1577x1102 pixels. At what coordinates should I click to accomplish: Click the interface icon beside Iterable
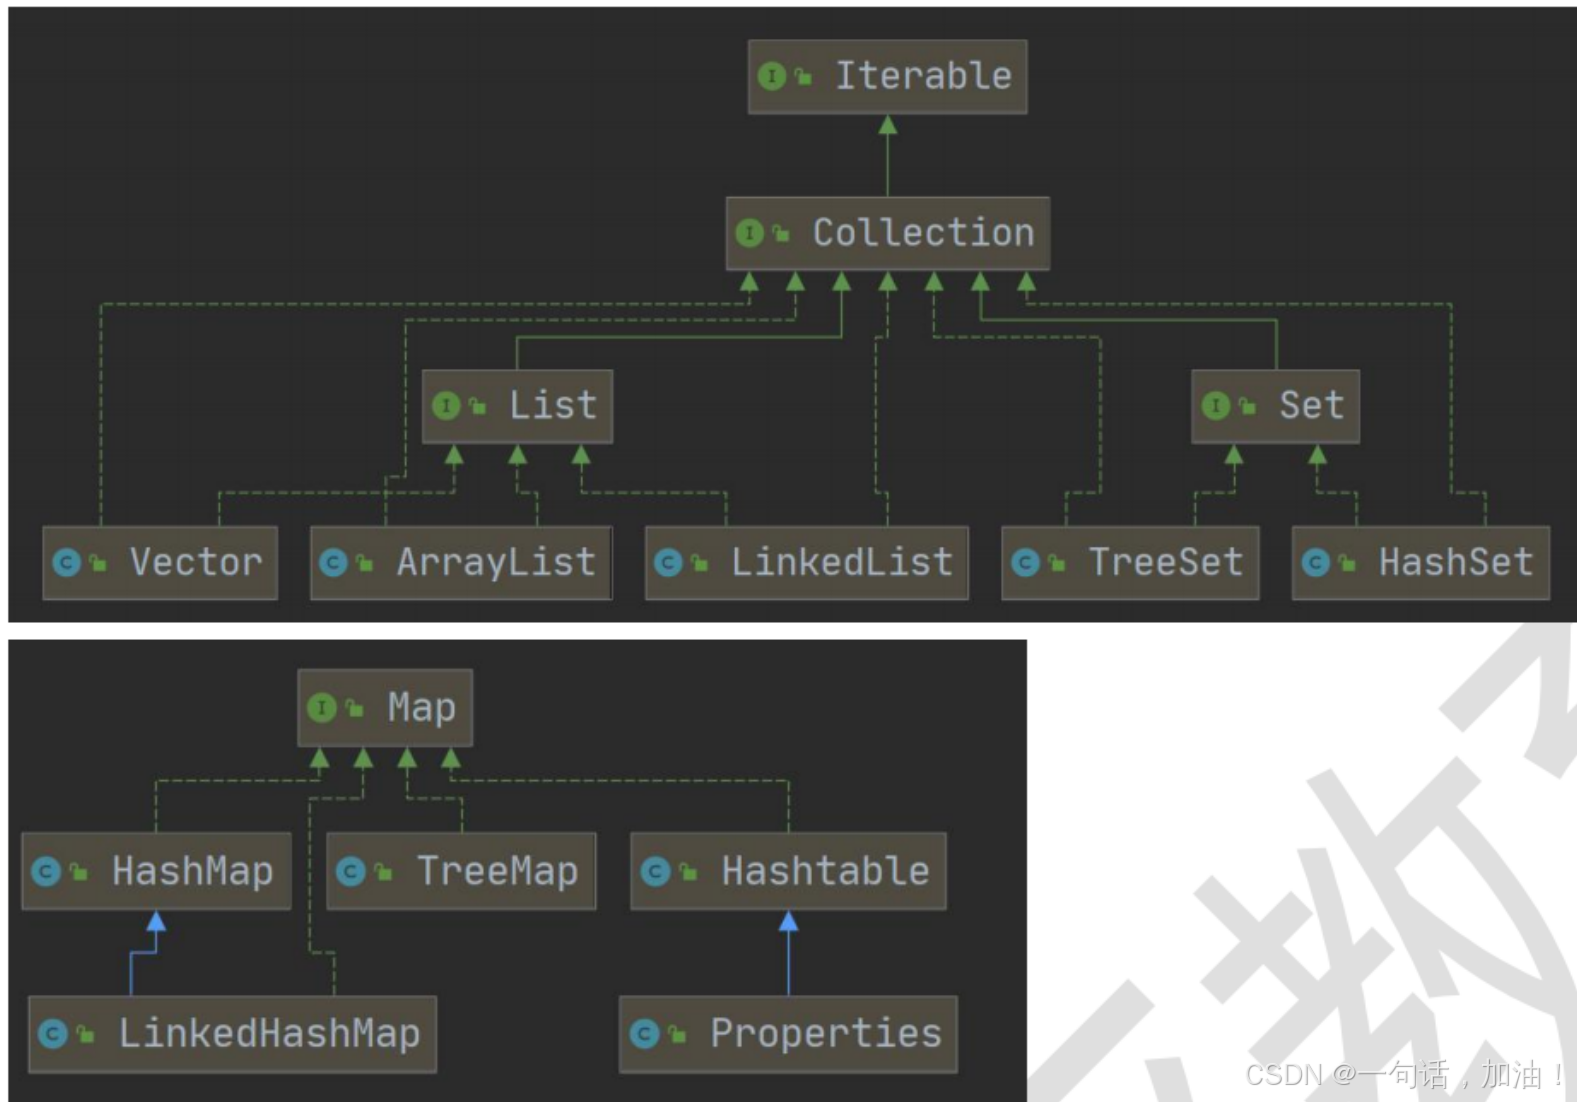coord(772,76)
